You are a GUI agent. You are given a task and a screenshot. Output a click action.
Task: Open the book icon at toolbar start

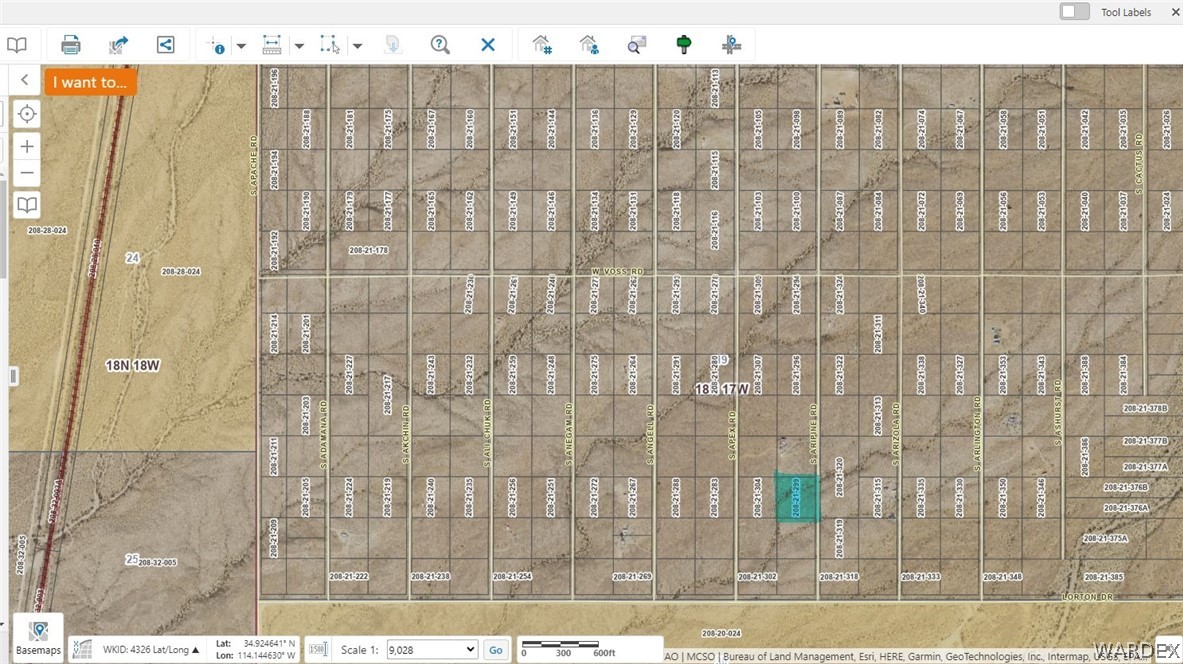click(17, 45)
